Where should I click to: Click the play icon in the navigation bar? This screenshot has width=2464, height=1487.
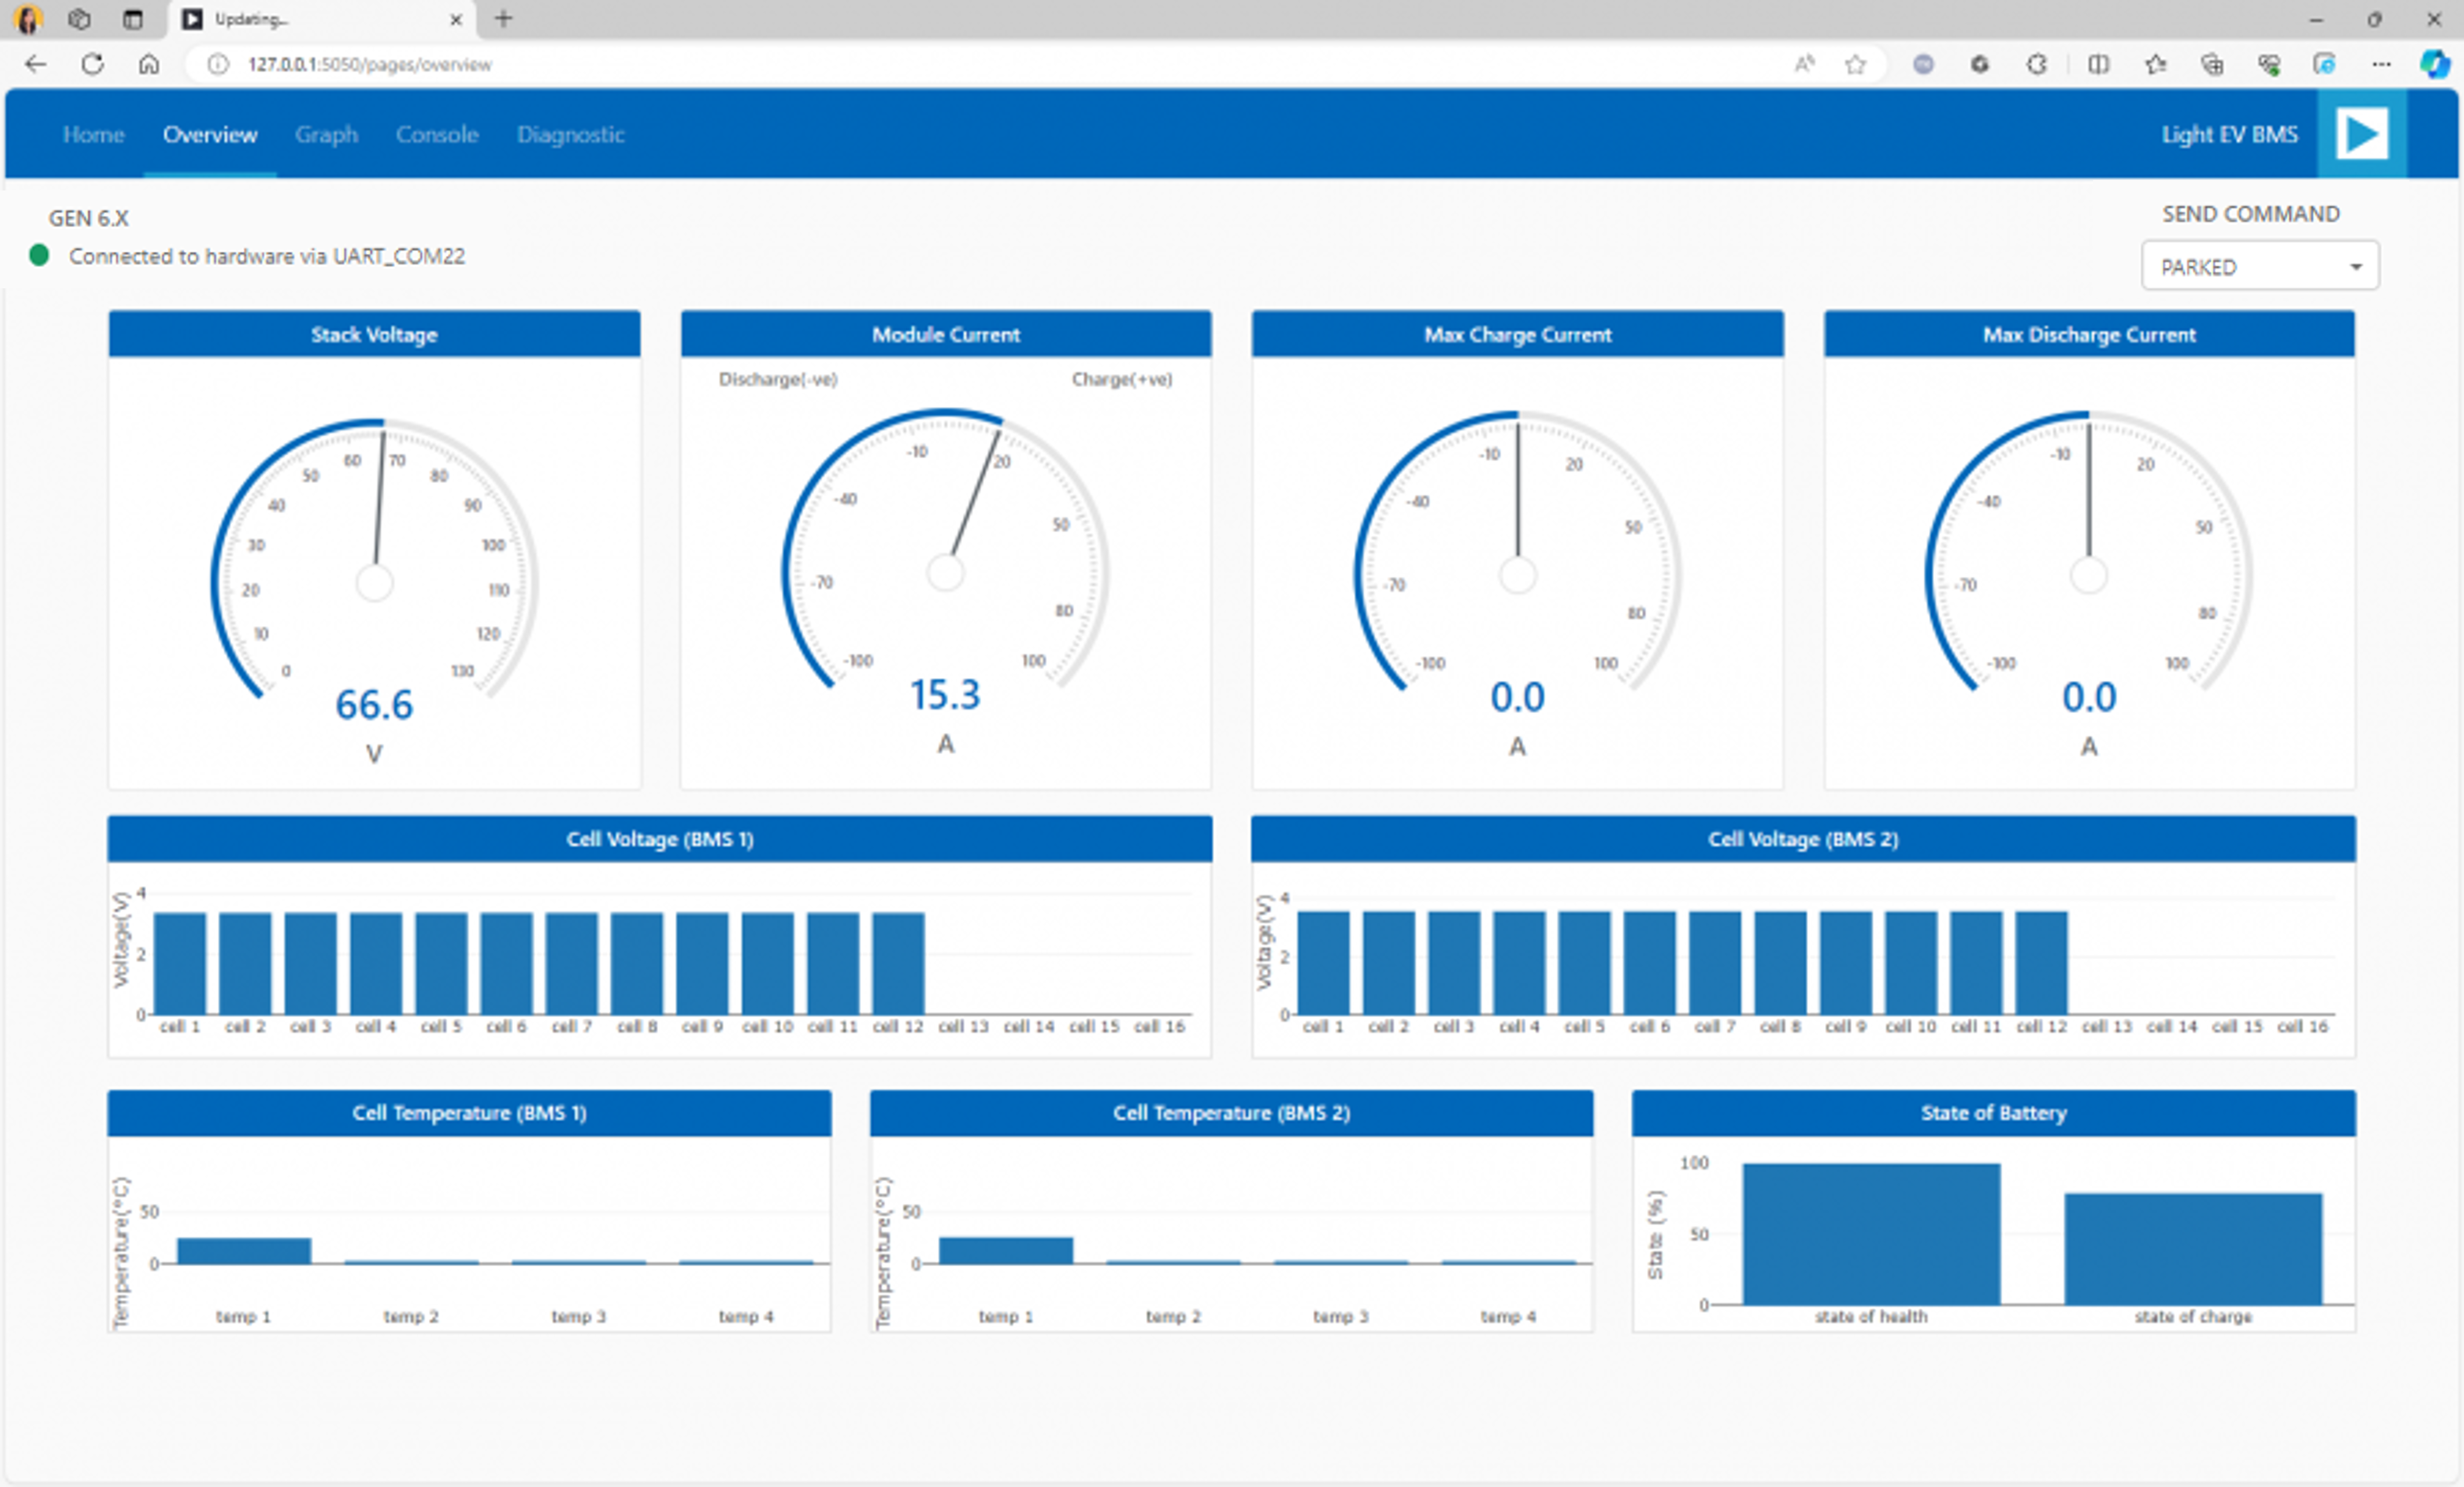coord(2362,133)
